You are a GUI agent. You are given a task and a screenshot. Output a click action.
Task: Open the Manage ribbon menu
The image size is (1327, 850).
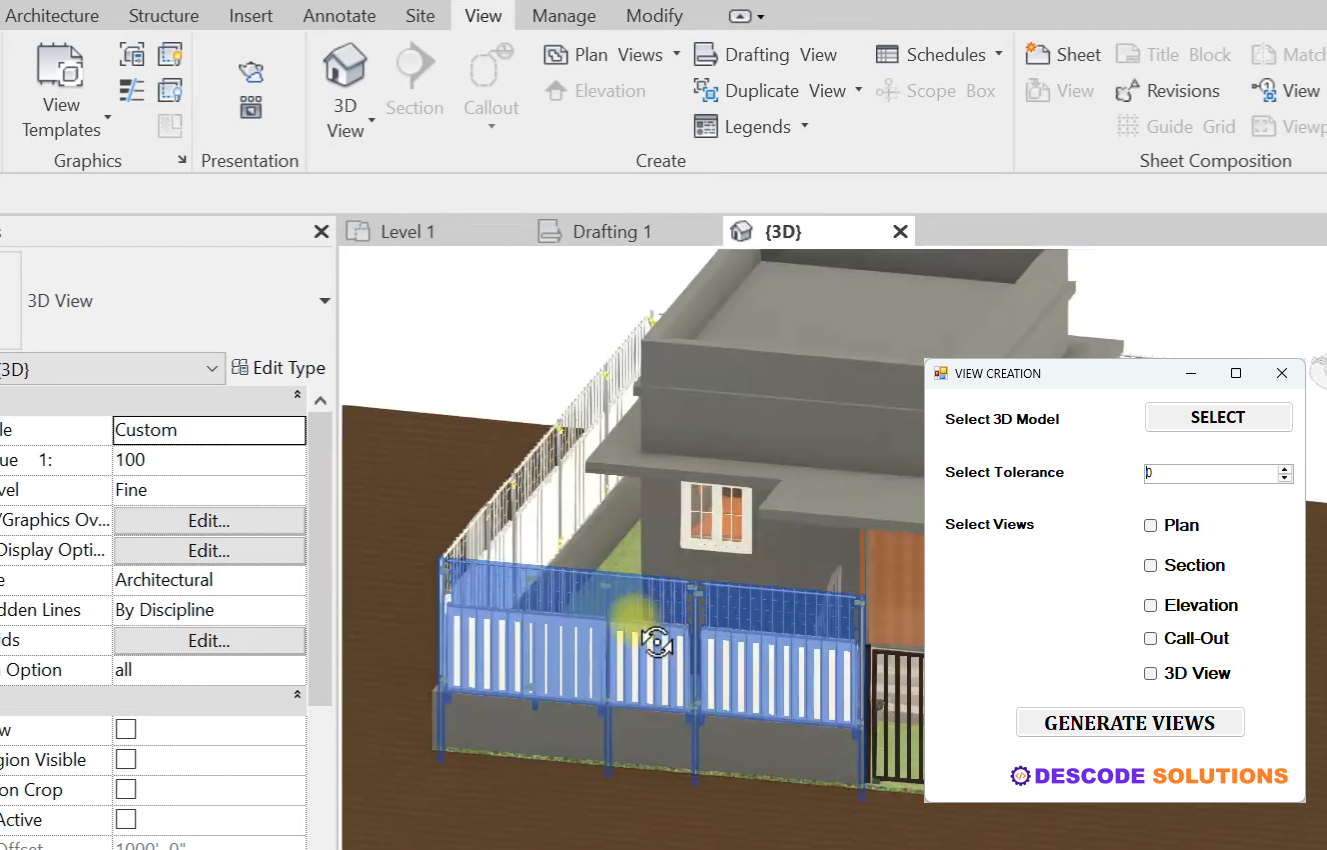tap(563, 15)
